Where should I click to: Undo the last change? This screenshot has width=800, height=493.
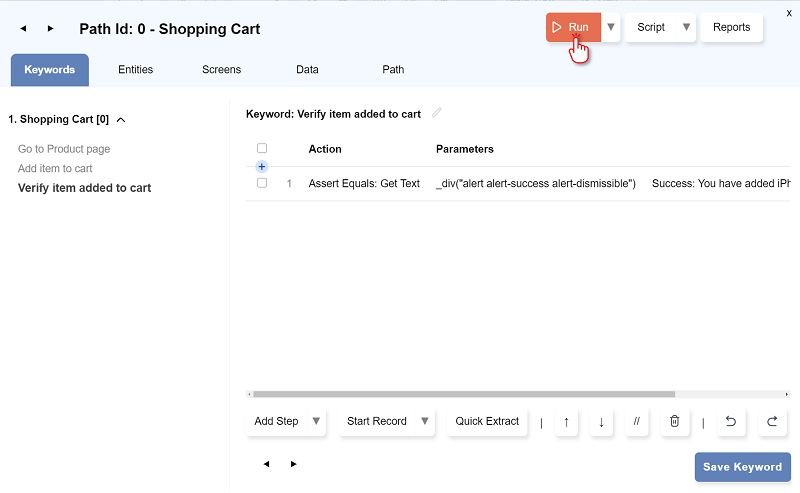(x=730, y=422)
